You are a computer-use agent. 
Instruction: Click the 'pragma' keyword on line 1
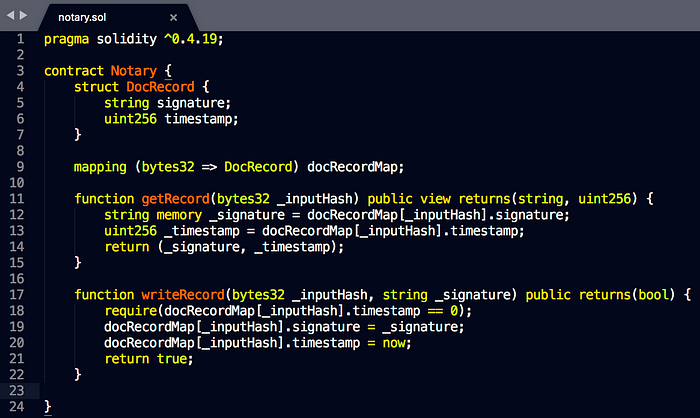(x=67, y=39)
